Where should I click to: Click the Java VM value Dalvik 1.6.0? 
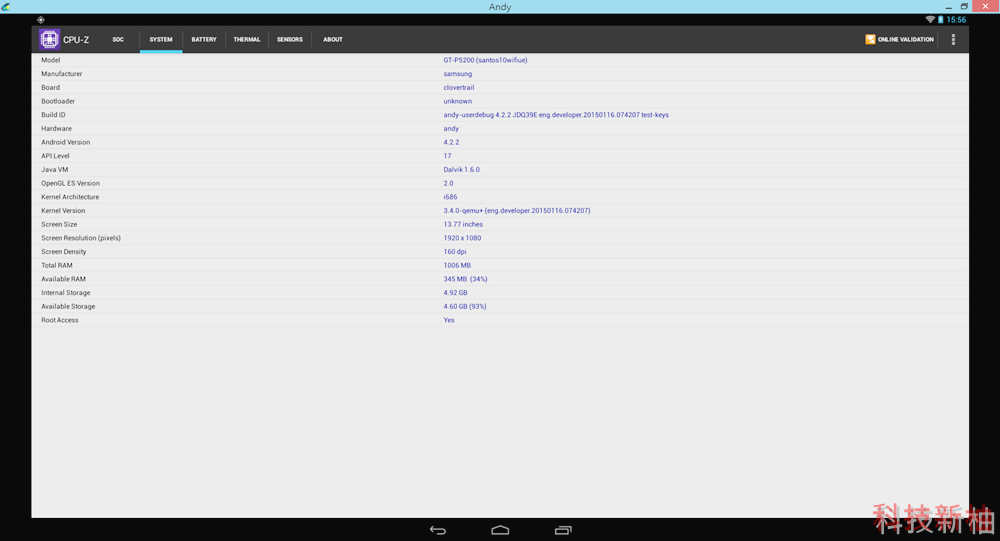(462, 170)
